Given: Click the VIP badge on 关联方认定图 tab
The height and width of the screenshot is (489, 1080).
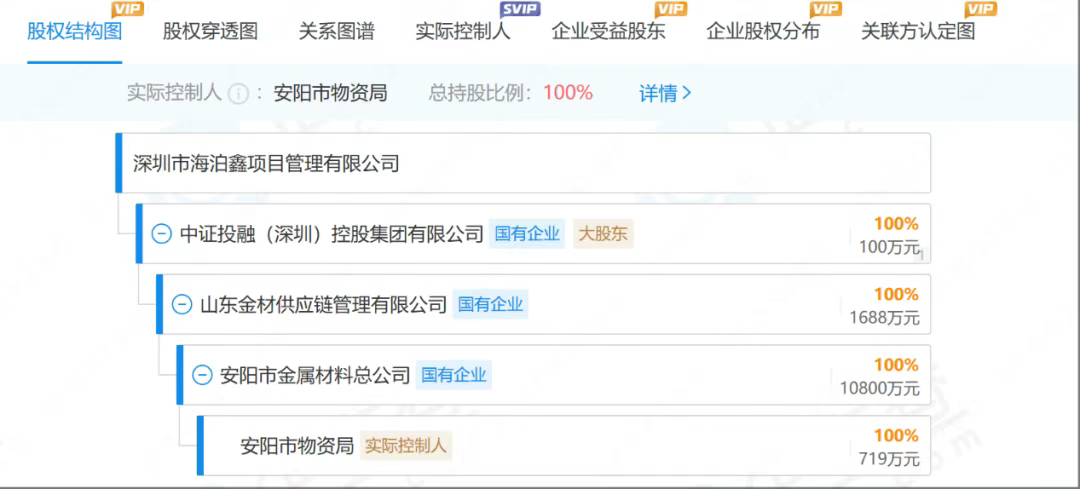Looking at the screenshot, I should [x=980, y=8].
